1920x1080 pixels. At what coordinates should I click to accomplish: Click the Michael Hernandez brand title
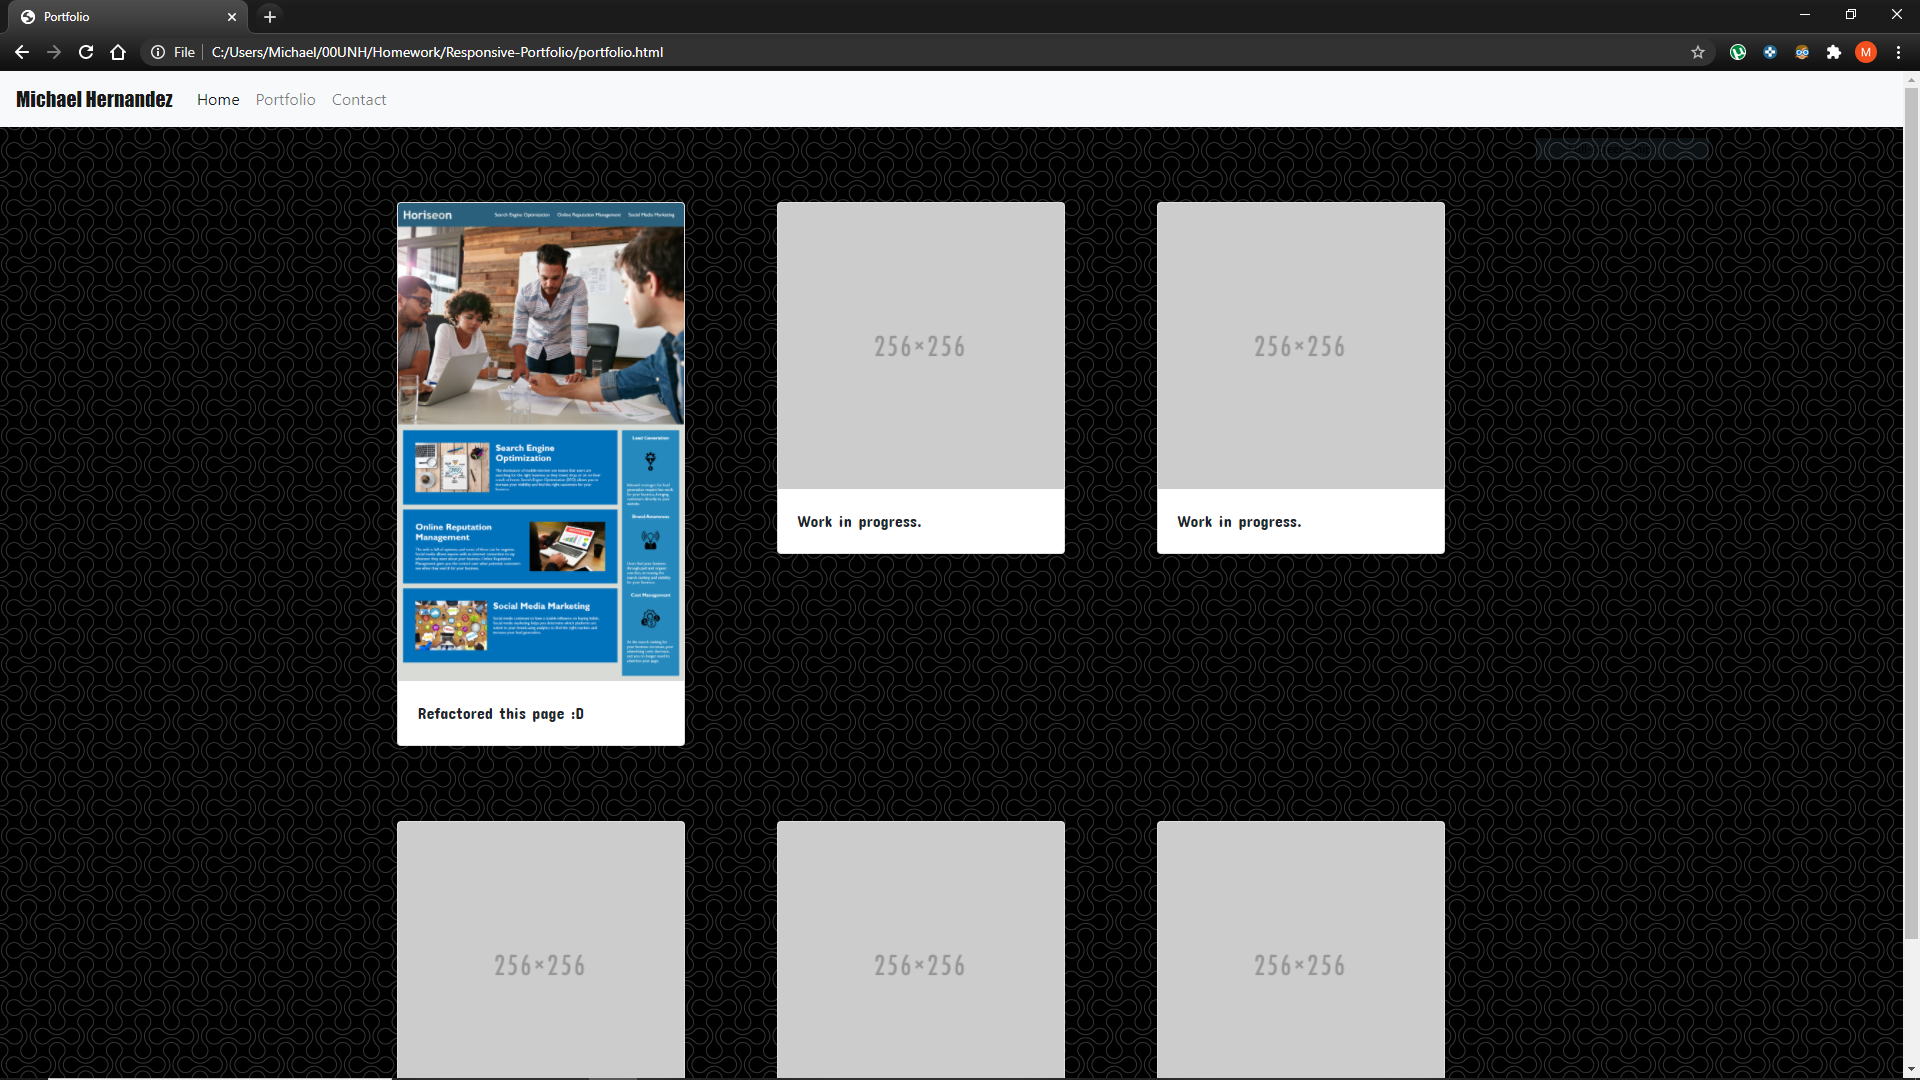tap(94, 99)
